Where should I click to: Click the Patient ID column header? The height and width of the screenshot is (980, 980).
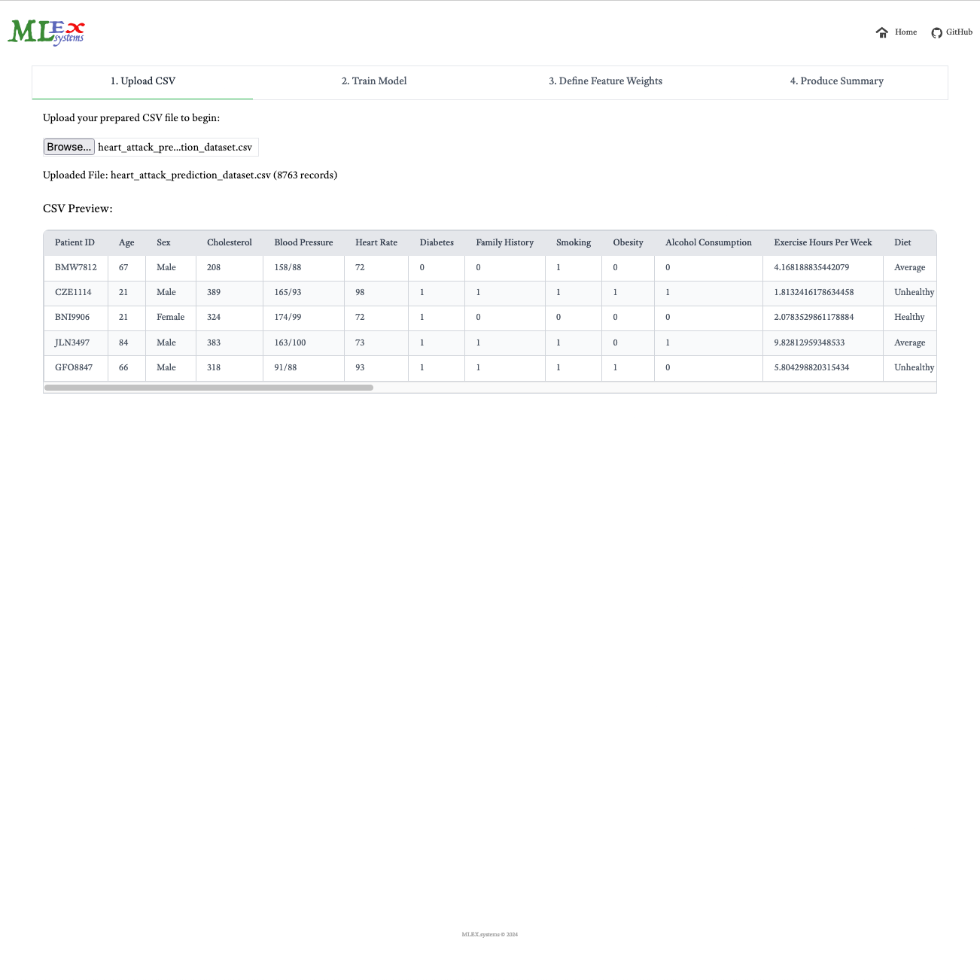[x=75, y=243]
